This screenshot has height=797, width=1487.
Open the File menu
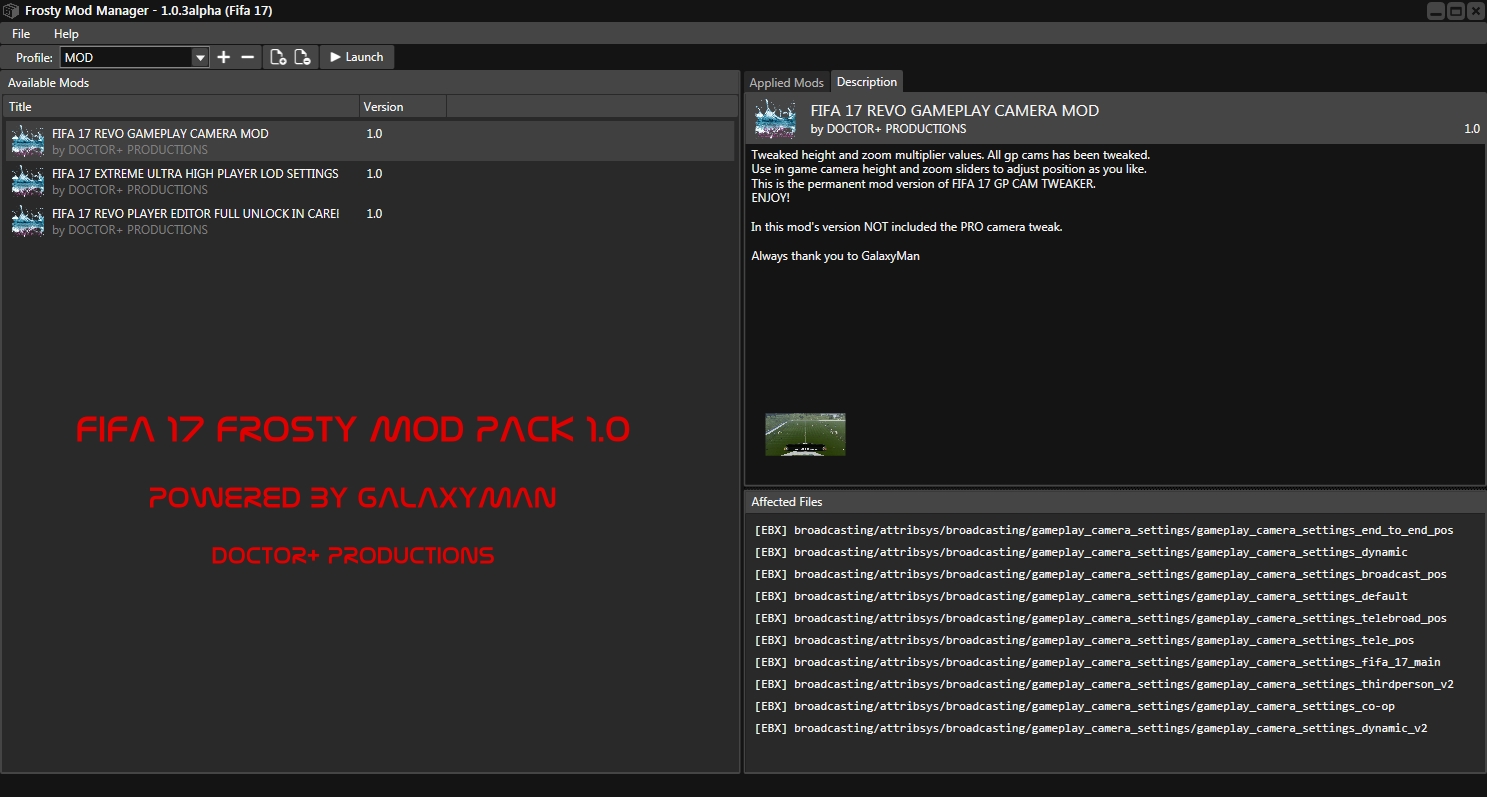21,33
